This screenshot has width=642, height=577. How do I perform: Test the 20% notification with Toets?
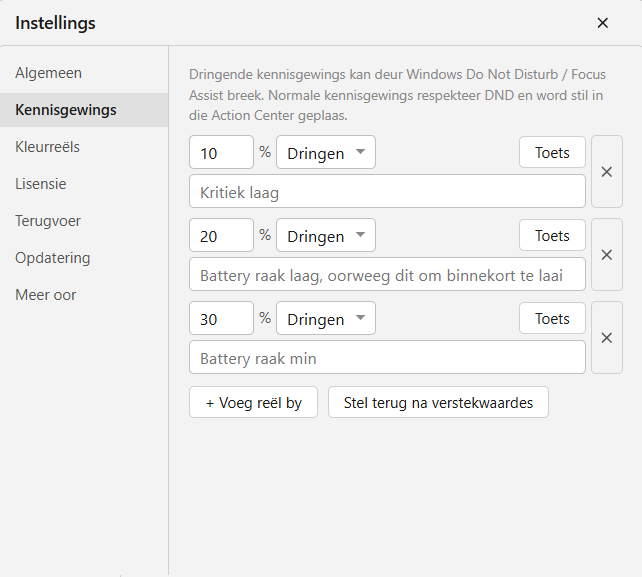(552, 235)
